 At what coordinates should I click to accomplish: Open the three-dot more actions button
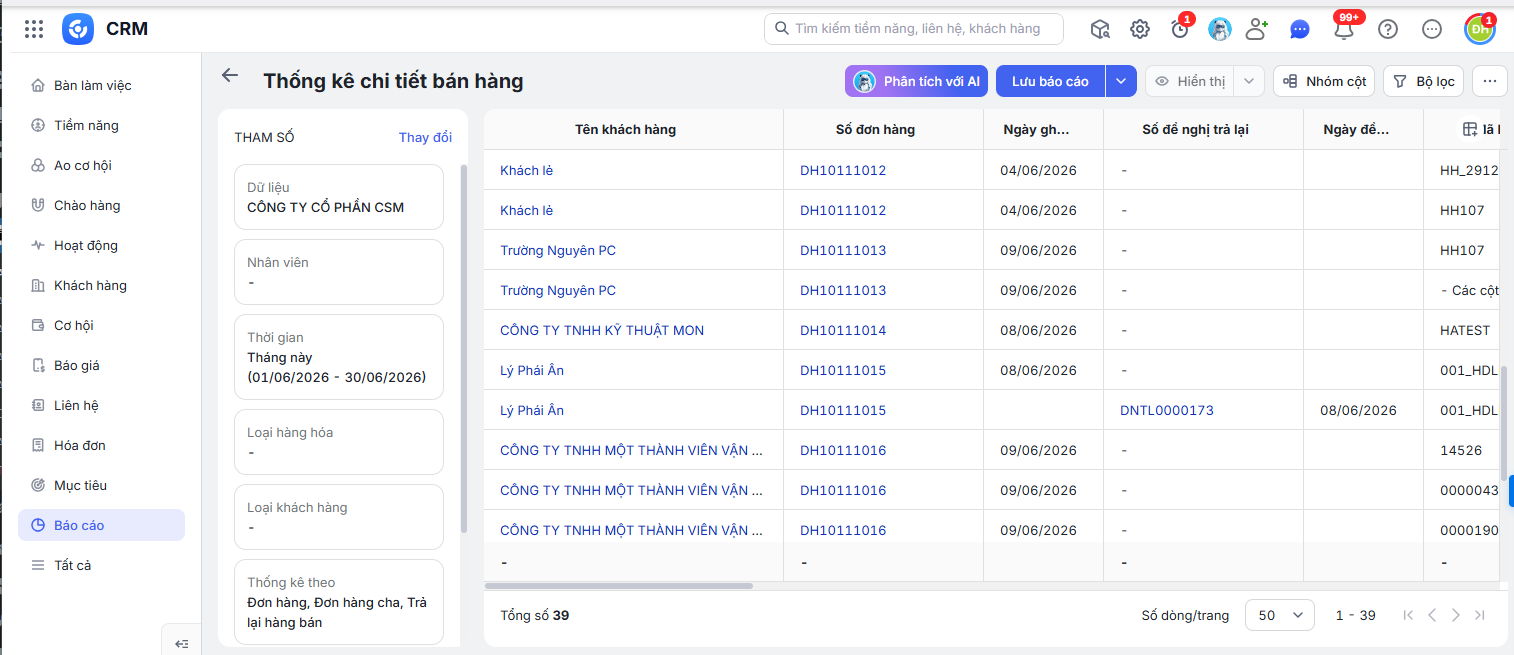point(1490,81)
